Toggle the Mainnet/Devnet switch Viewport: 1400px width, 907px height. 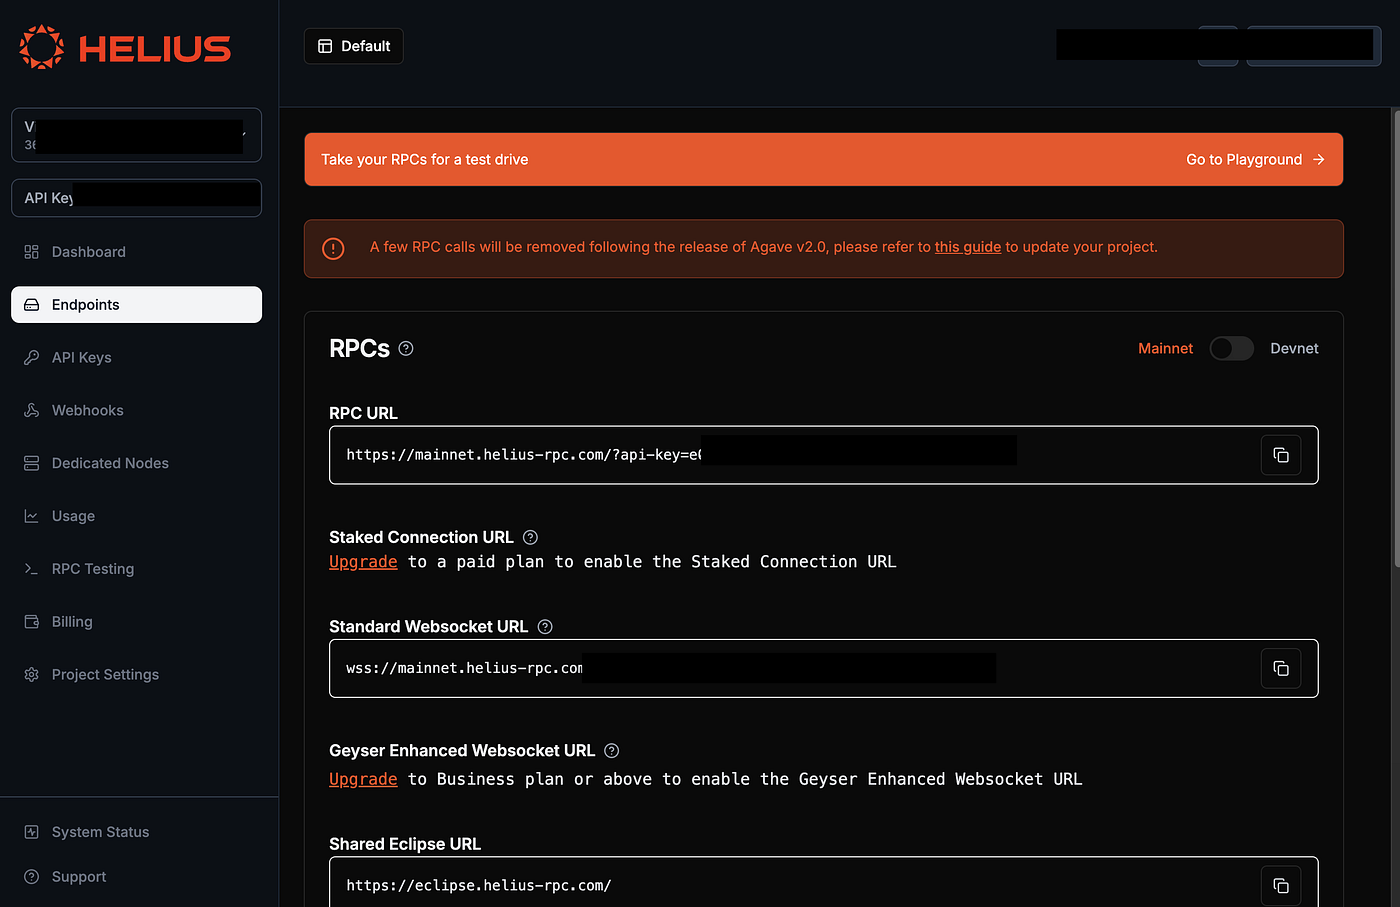tap(1231, 348)
